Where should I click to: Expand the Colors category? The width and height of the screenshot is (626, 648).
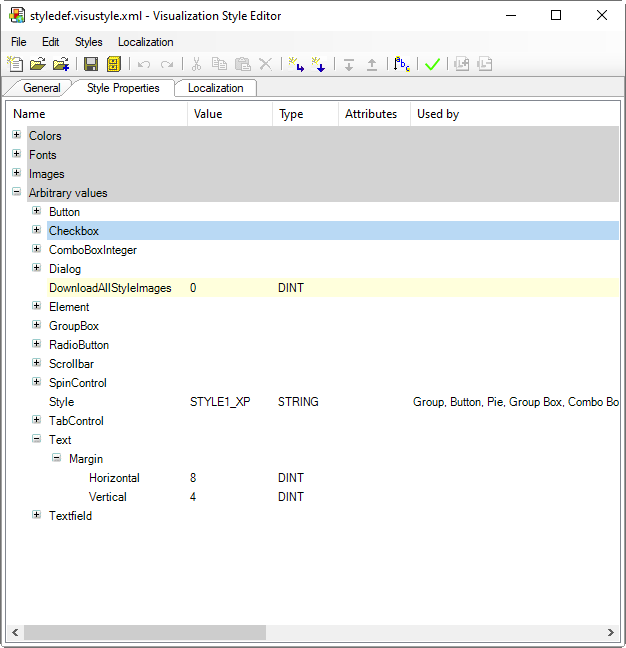16,135
